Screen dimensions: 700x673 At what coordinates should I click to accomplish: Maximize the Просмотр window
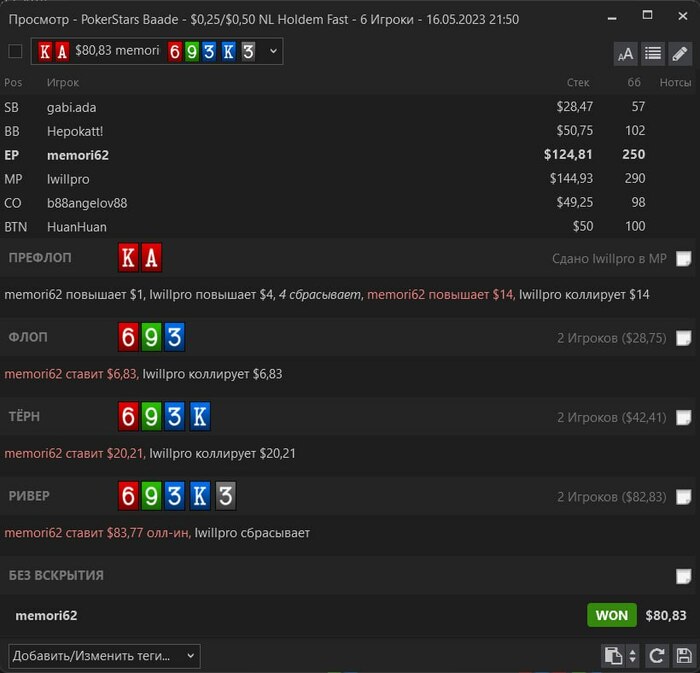click(x=647, y=15)
